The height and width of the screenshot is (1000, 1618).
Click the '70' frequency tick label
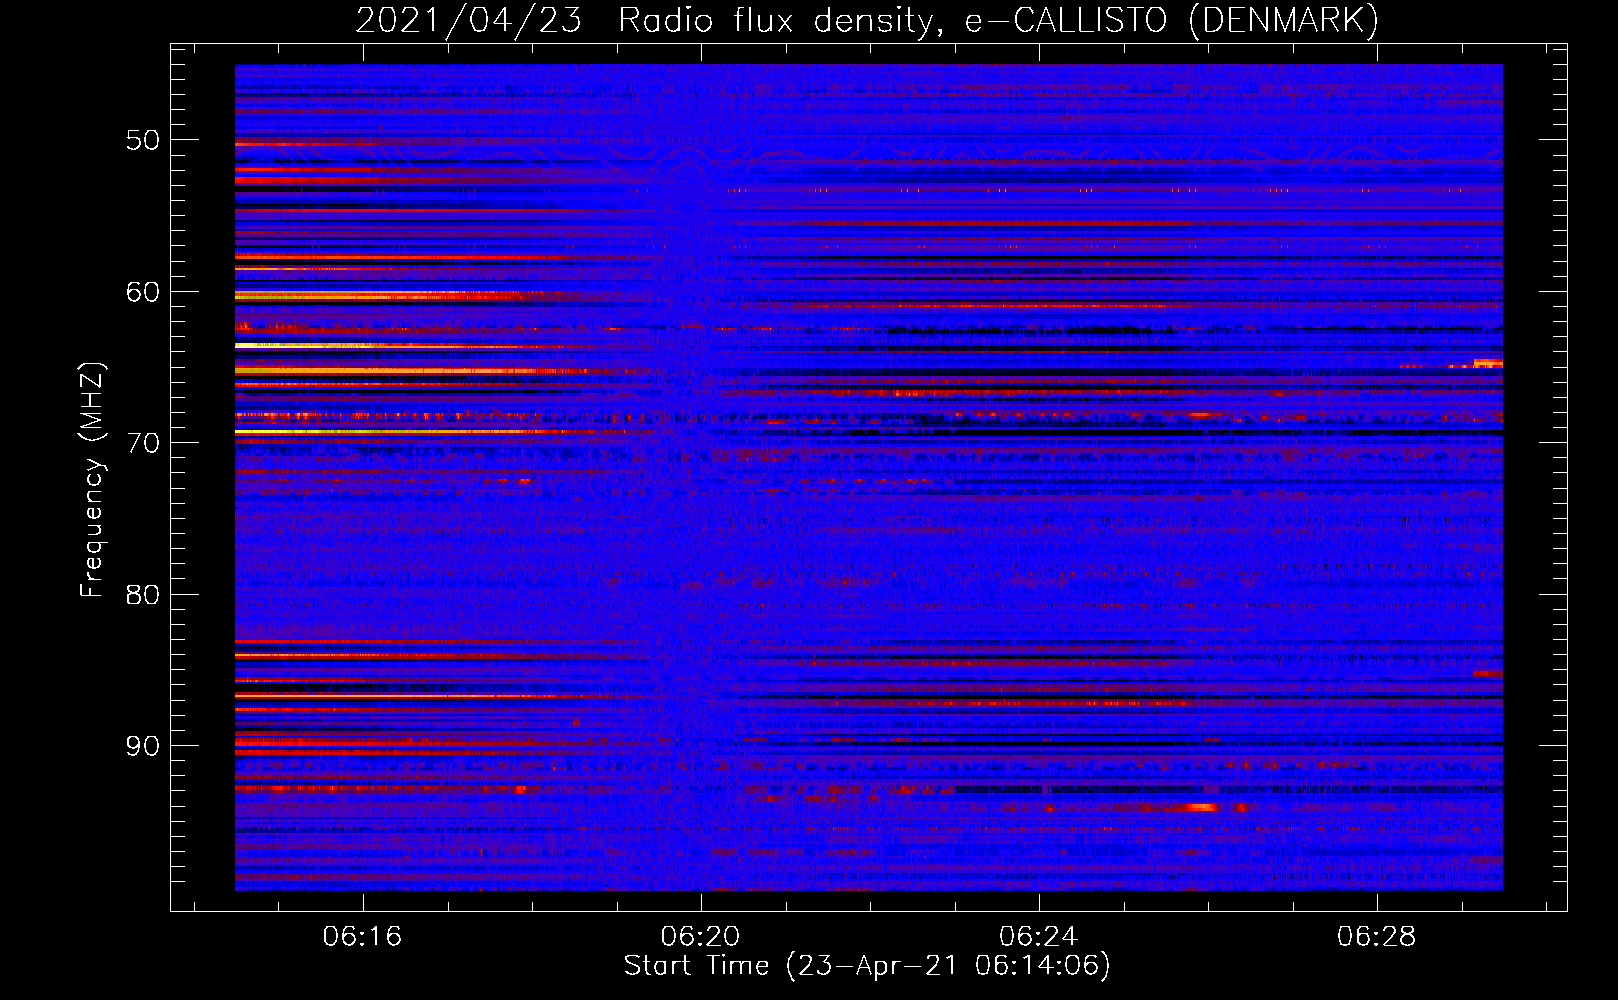(143, 443)
